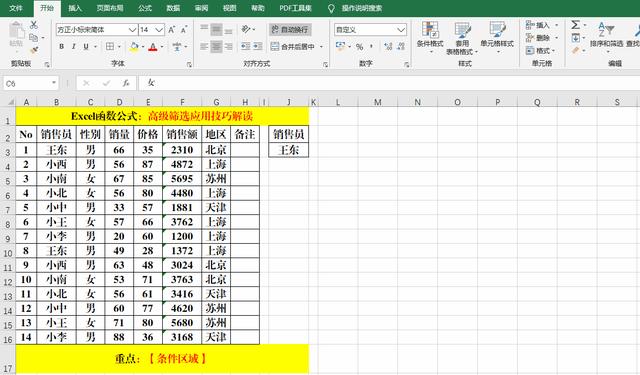Expand the 格式 cells dropdown

click(x=553, y=51)
